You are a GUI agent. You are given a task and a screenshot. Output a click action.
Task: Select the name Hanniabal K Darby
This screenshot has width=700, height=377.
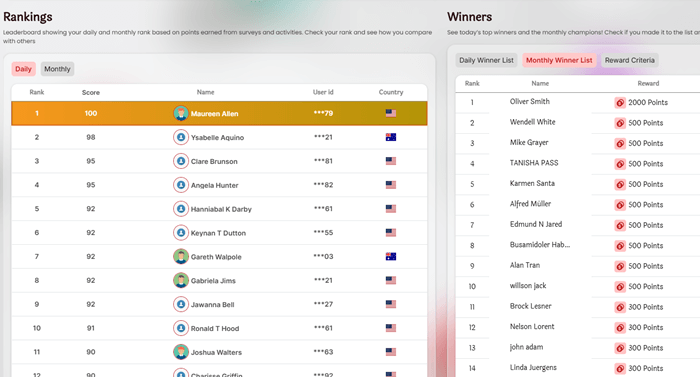(x=221, y=209)
